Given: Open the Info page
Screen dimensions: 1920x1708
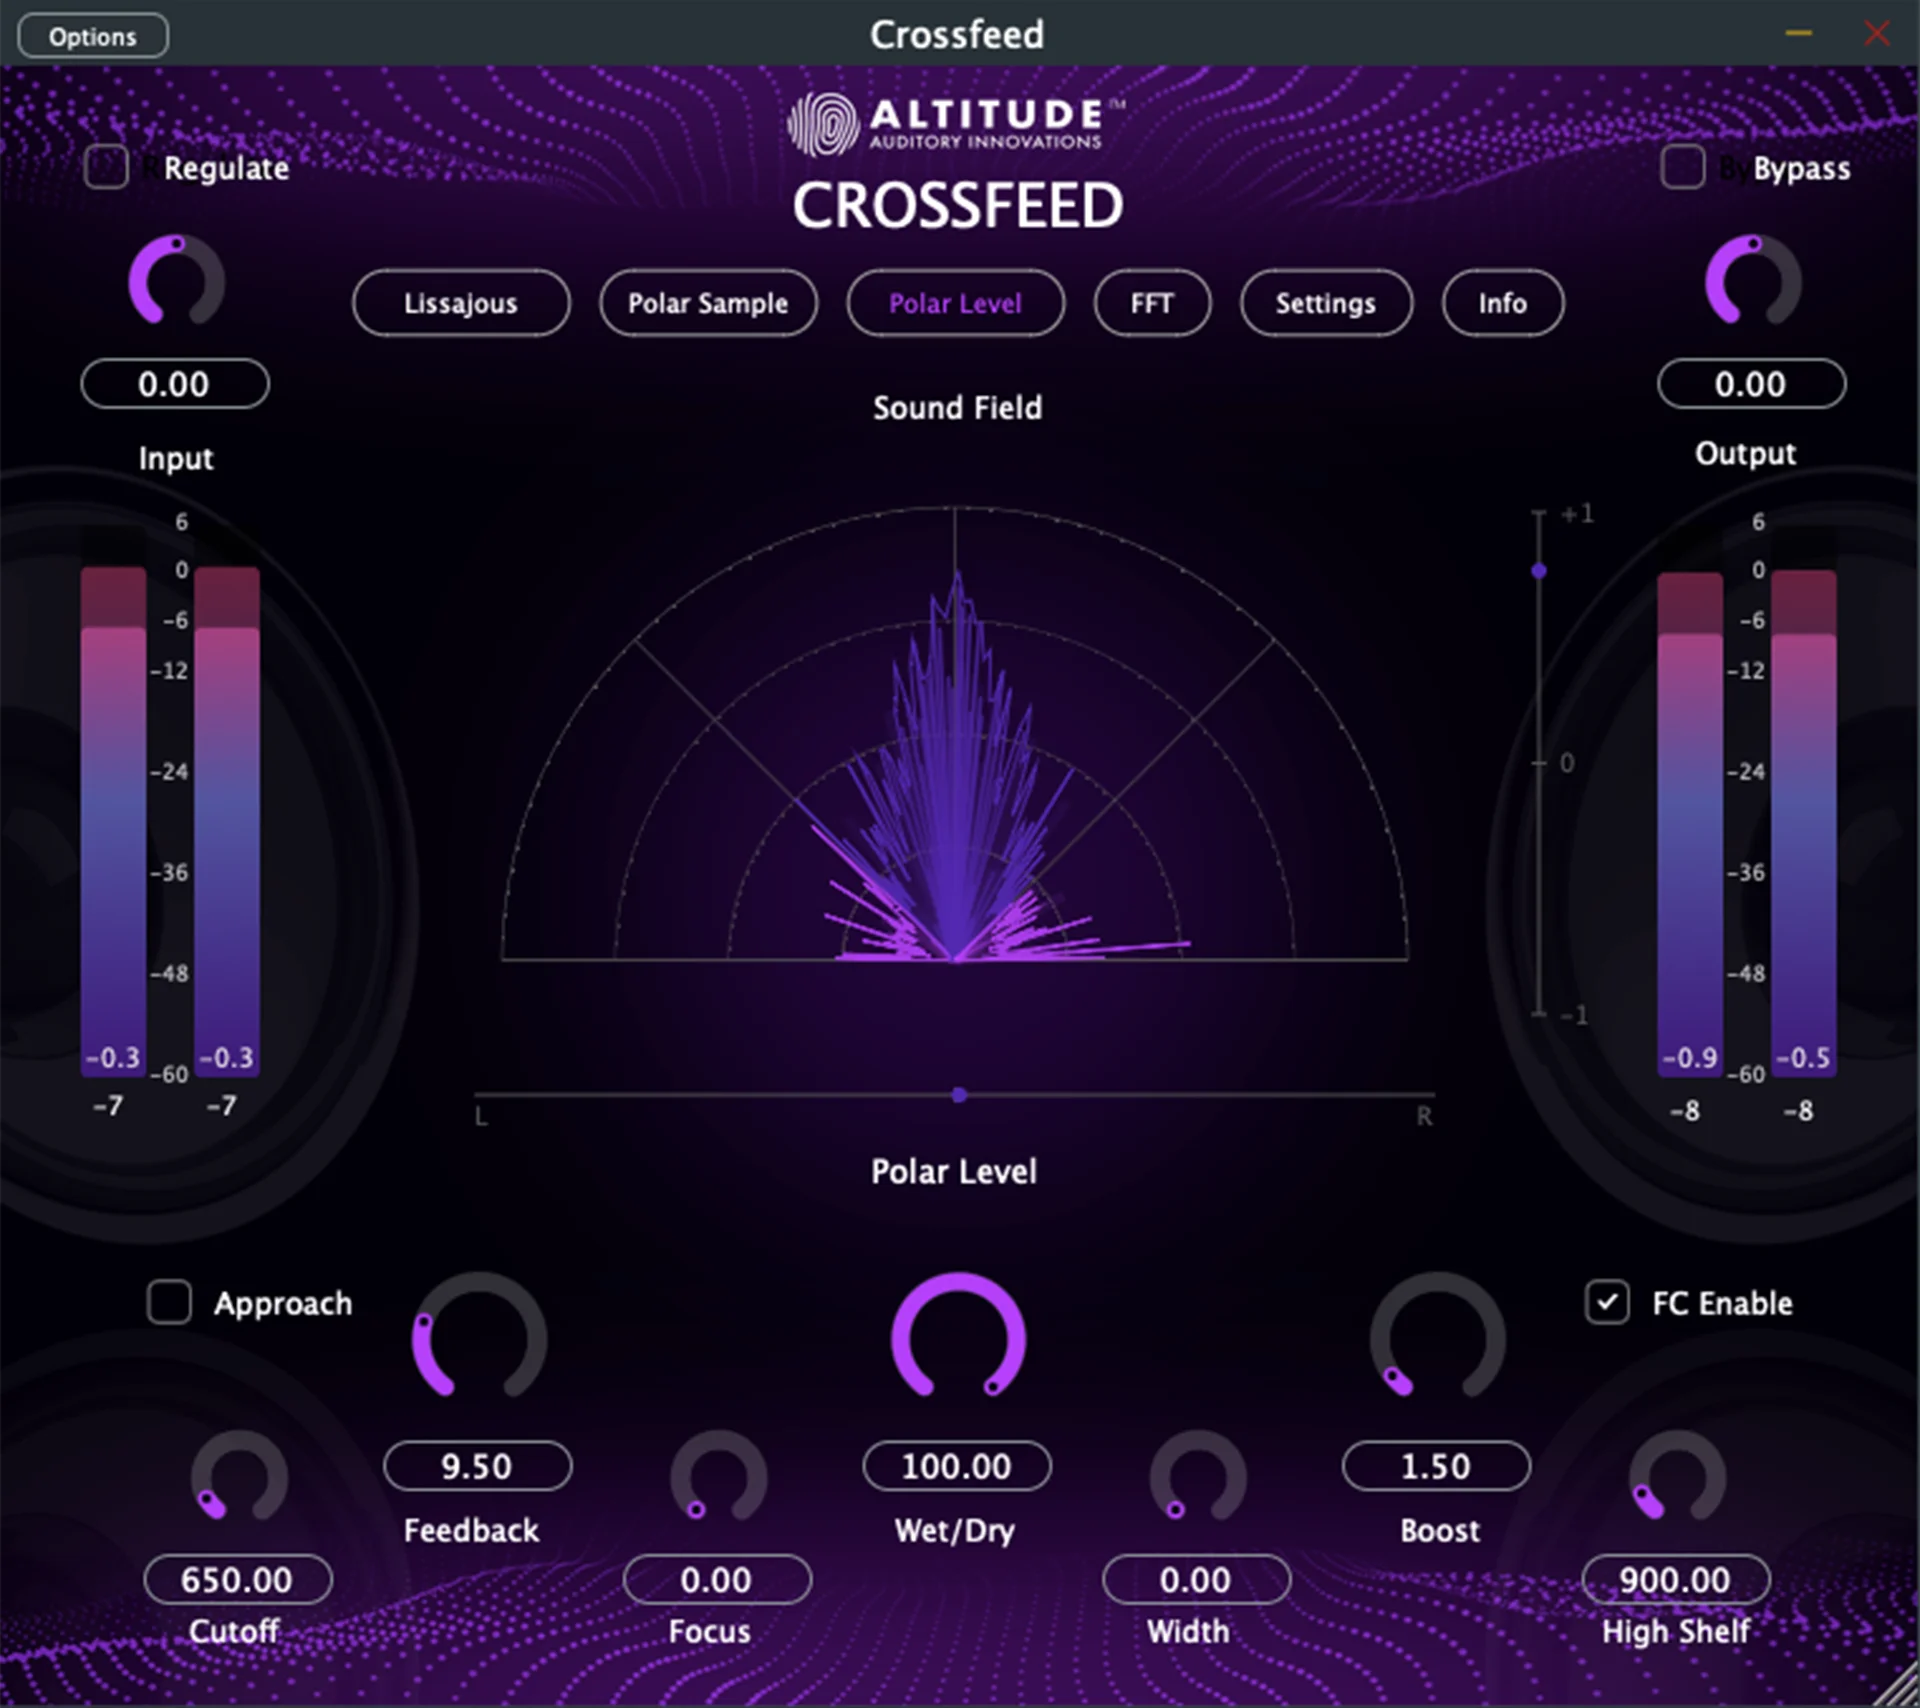Looking at the screenshot, I should point(1502,303).
